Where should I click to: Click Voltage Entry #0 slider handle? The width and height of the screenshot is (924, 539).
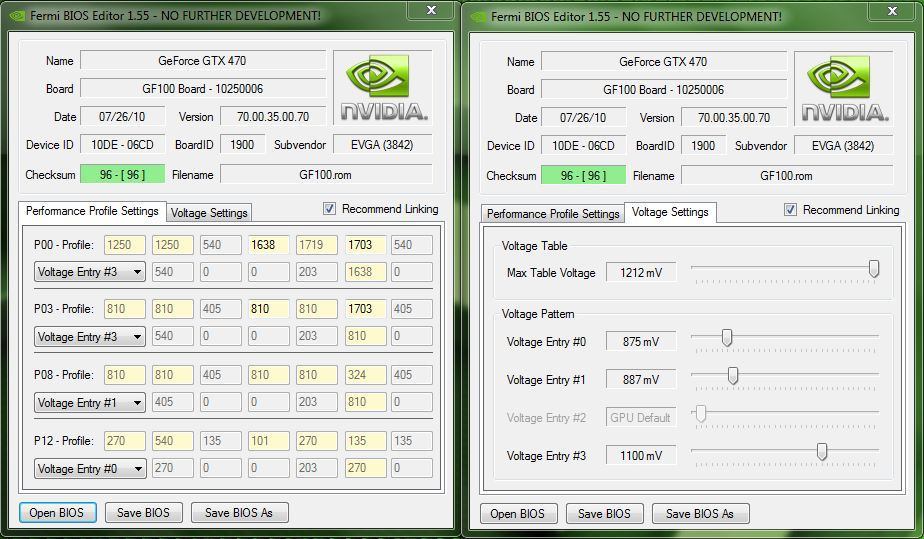coord(727,338)
